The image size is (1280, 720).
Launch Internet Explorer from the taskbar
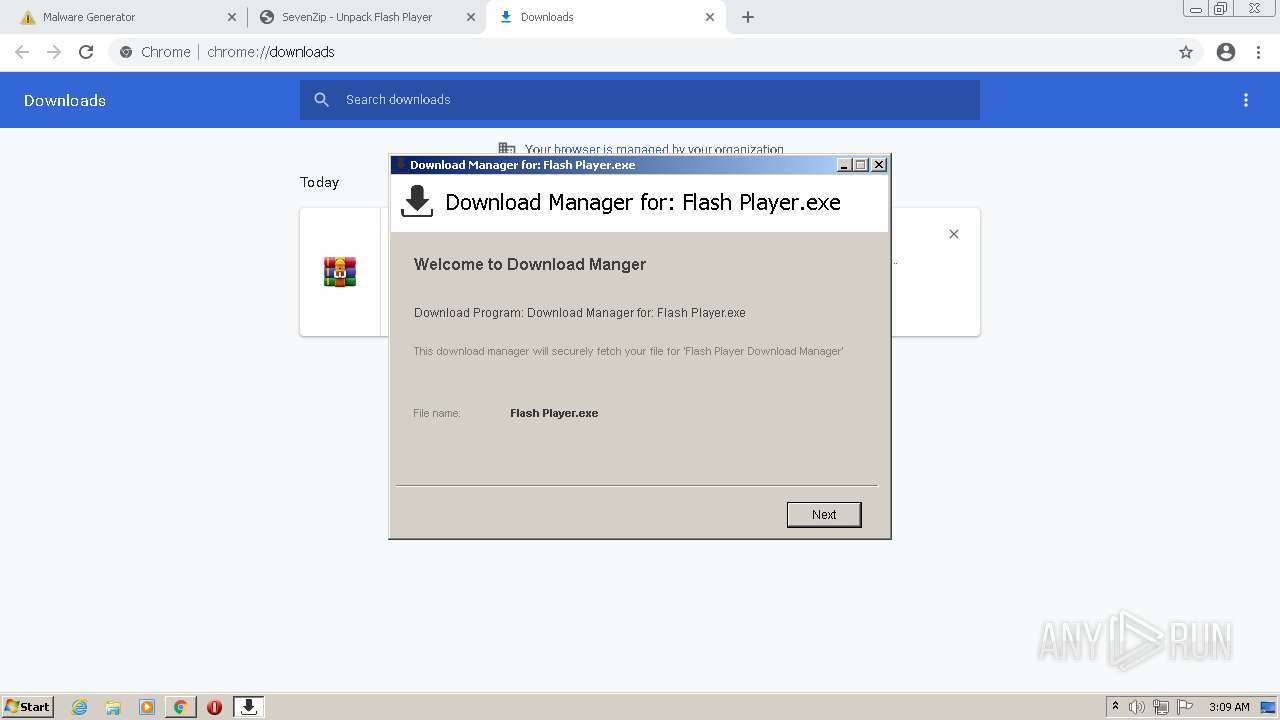point(80,707)
